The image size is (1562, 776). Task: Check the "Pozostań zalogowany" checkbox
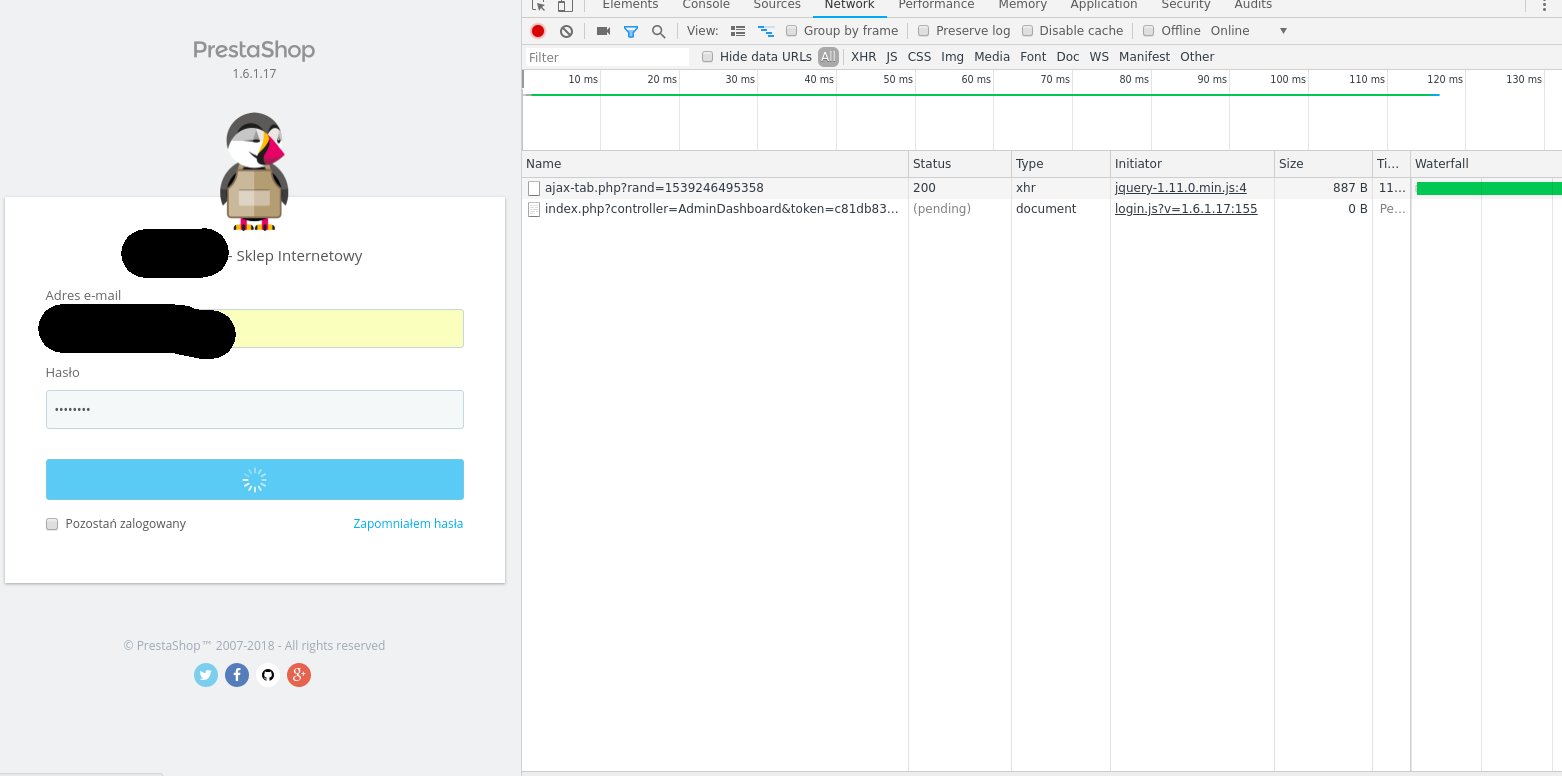click(x=52, y=524)
